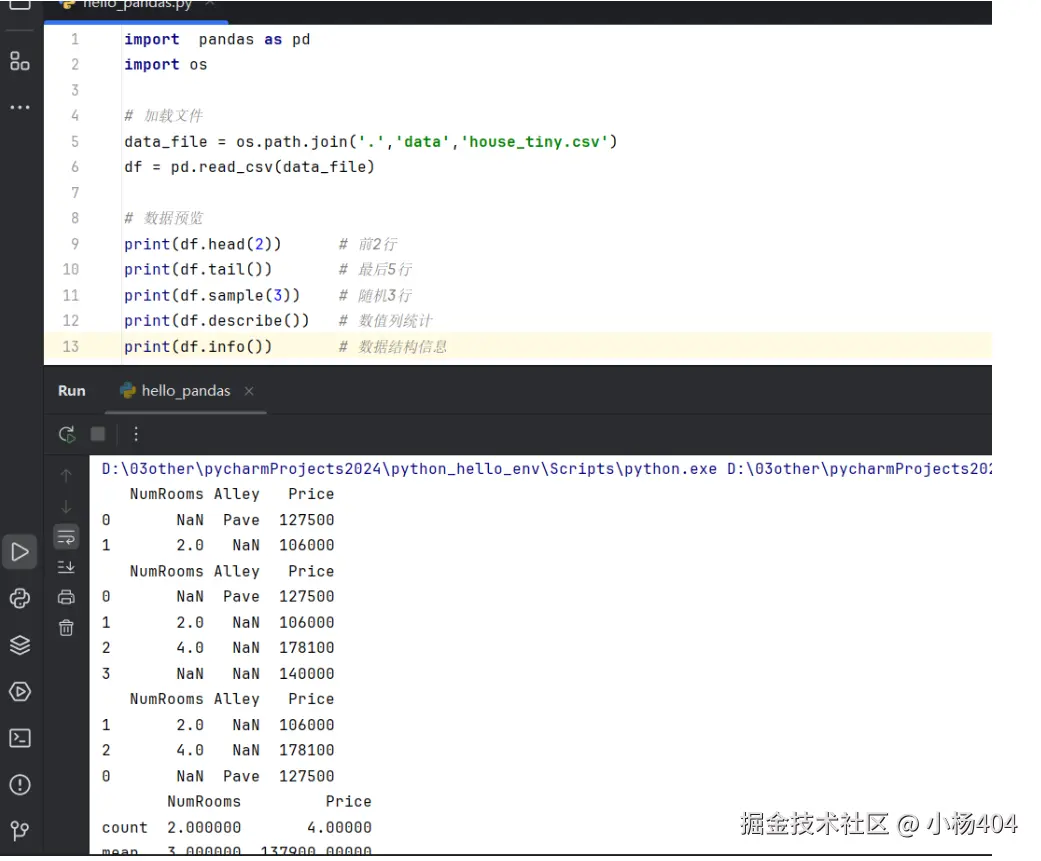1041x861 pixels.
Task: Click the '# 数据结构信息' comment
Action: pyautogui.click(x=393, y=347)
